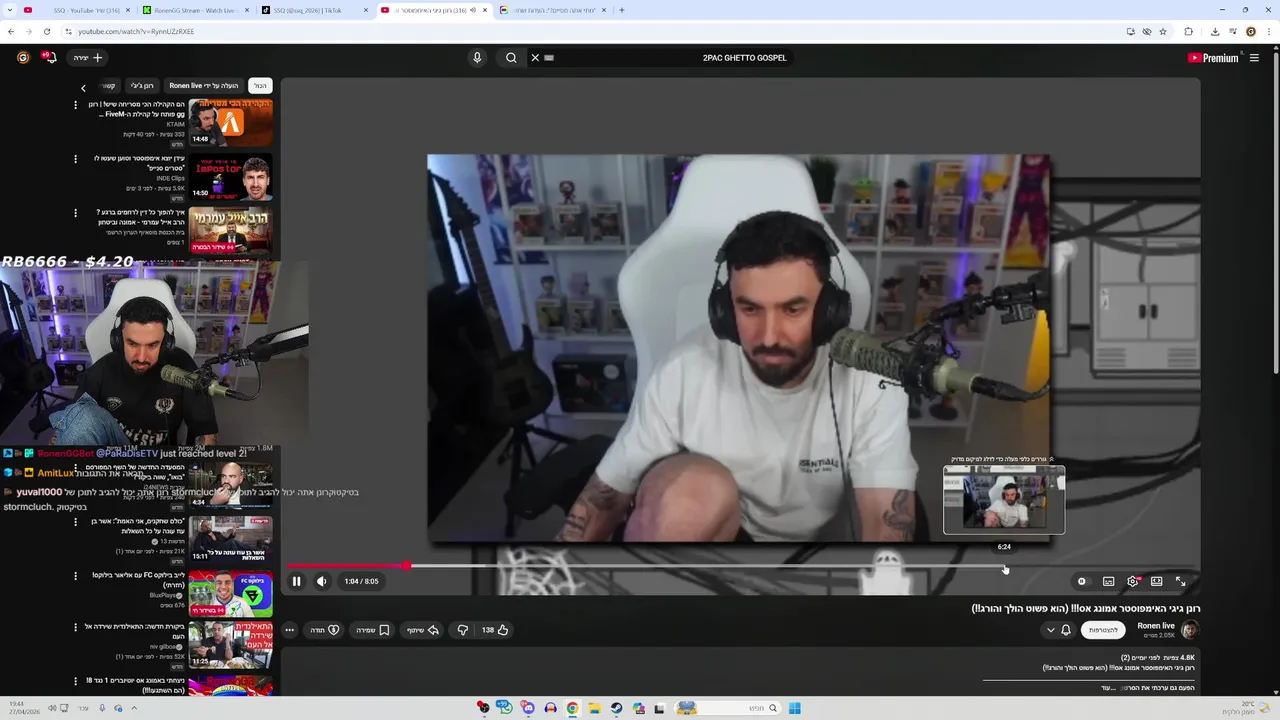
Task: Expand the video description with 'more'
Action: click(1107, 688)
